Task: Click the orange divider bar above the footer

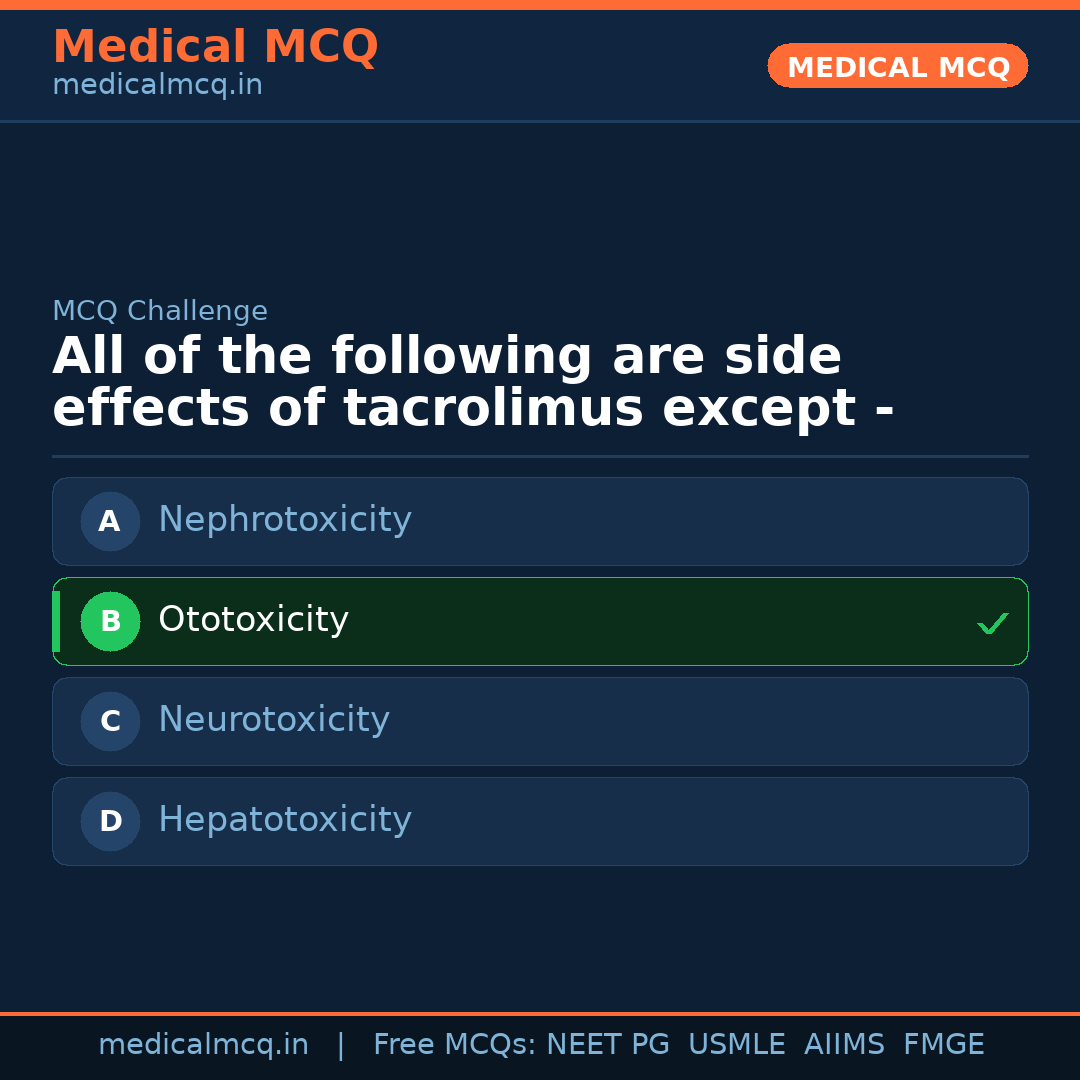Action: point(540,1012)
